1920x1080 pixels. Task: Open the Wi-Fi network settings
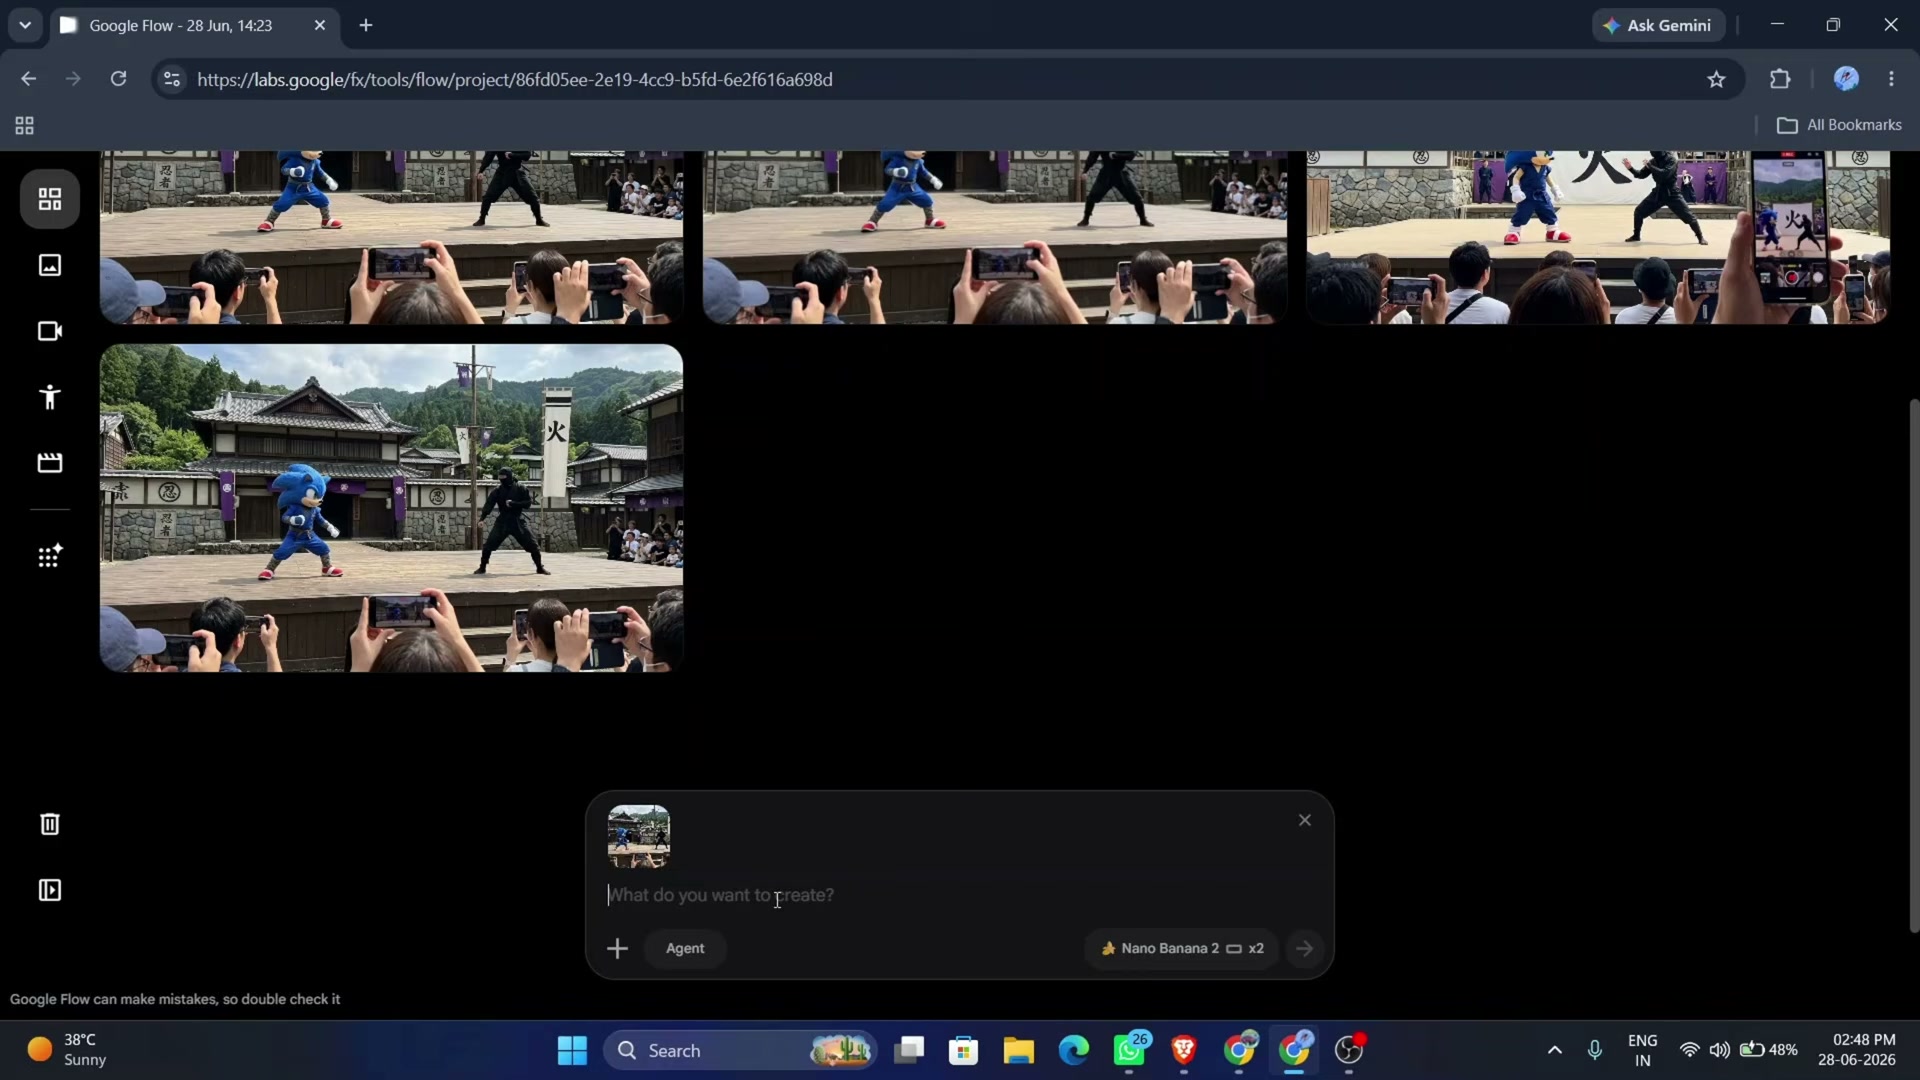point(1689,1050)
